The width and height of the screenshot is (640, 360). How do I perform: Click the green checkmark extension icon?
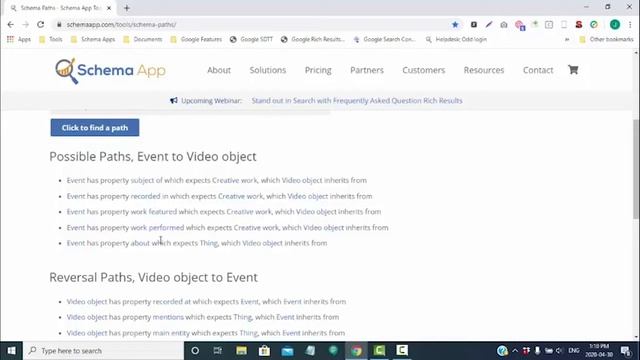[594, 24]
